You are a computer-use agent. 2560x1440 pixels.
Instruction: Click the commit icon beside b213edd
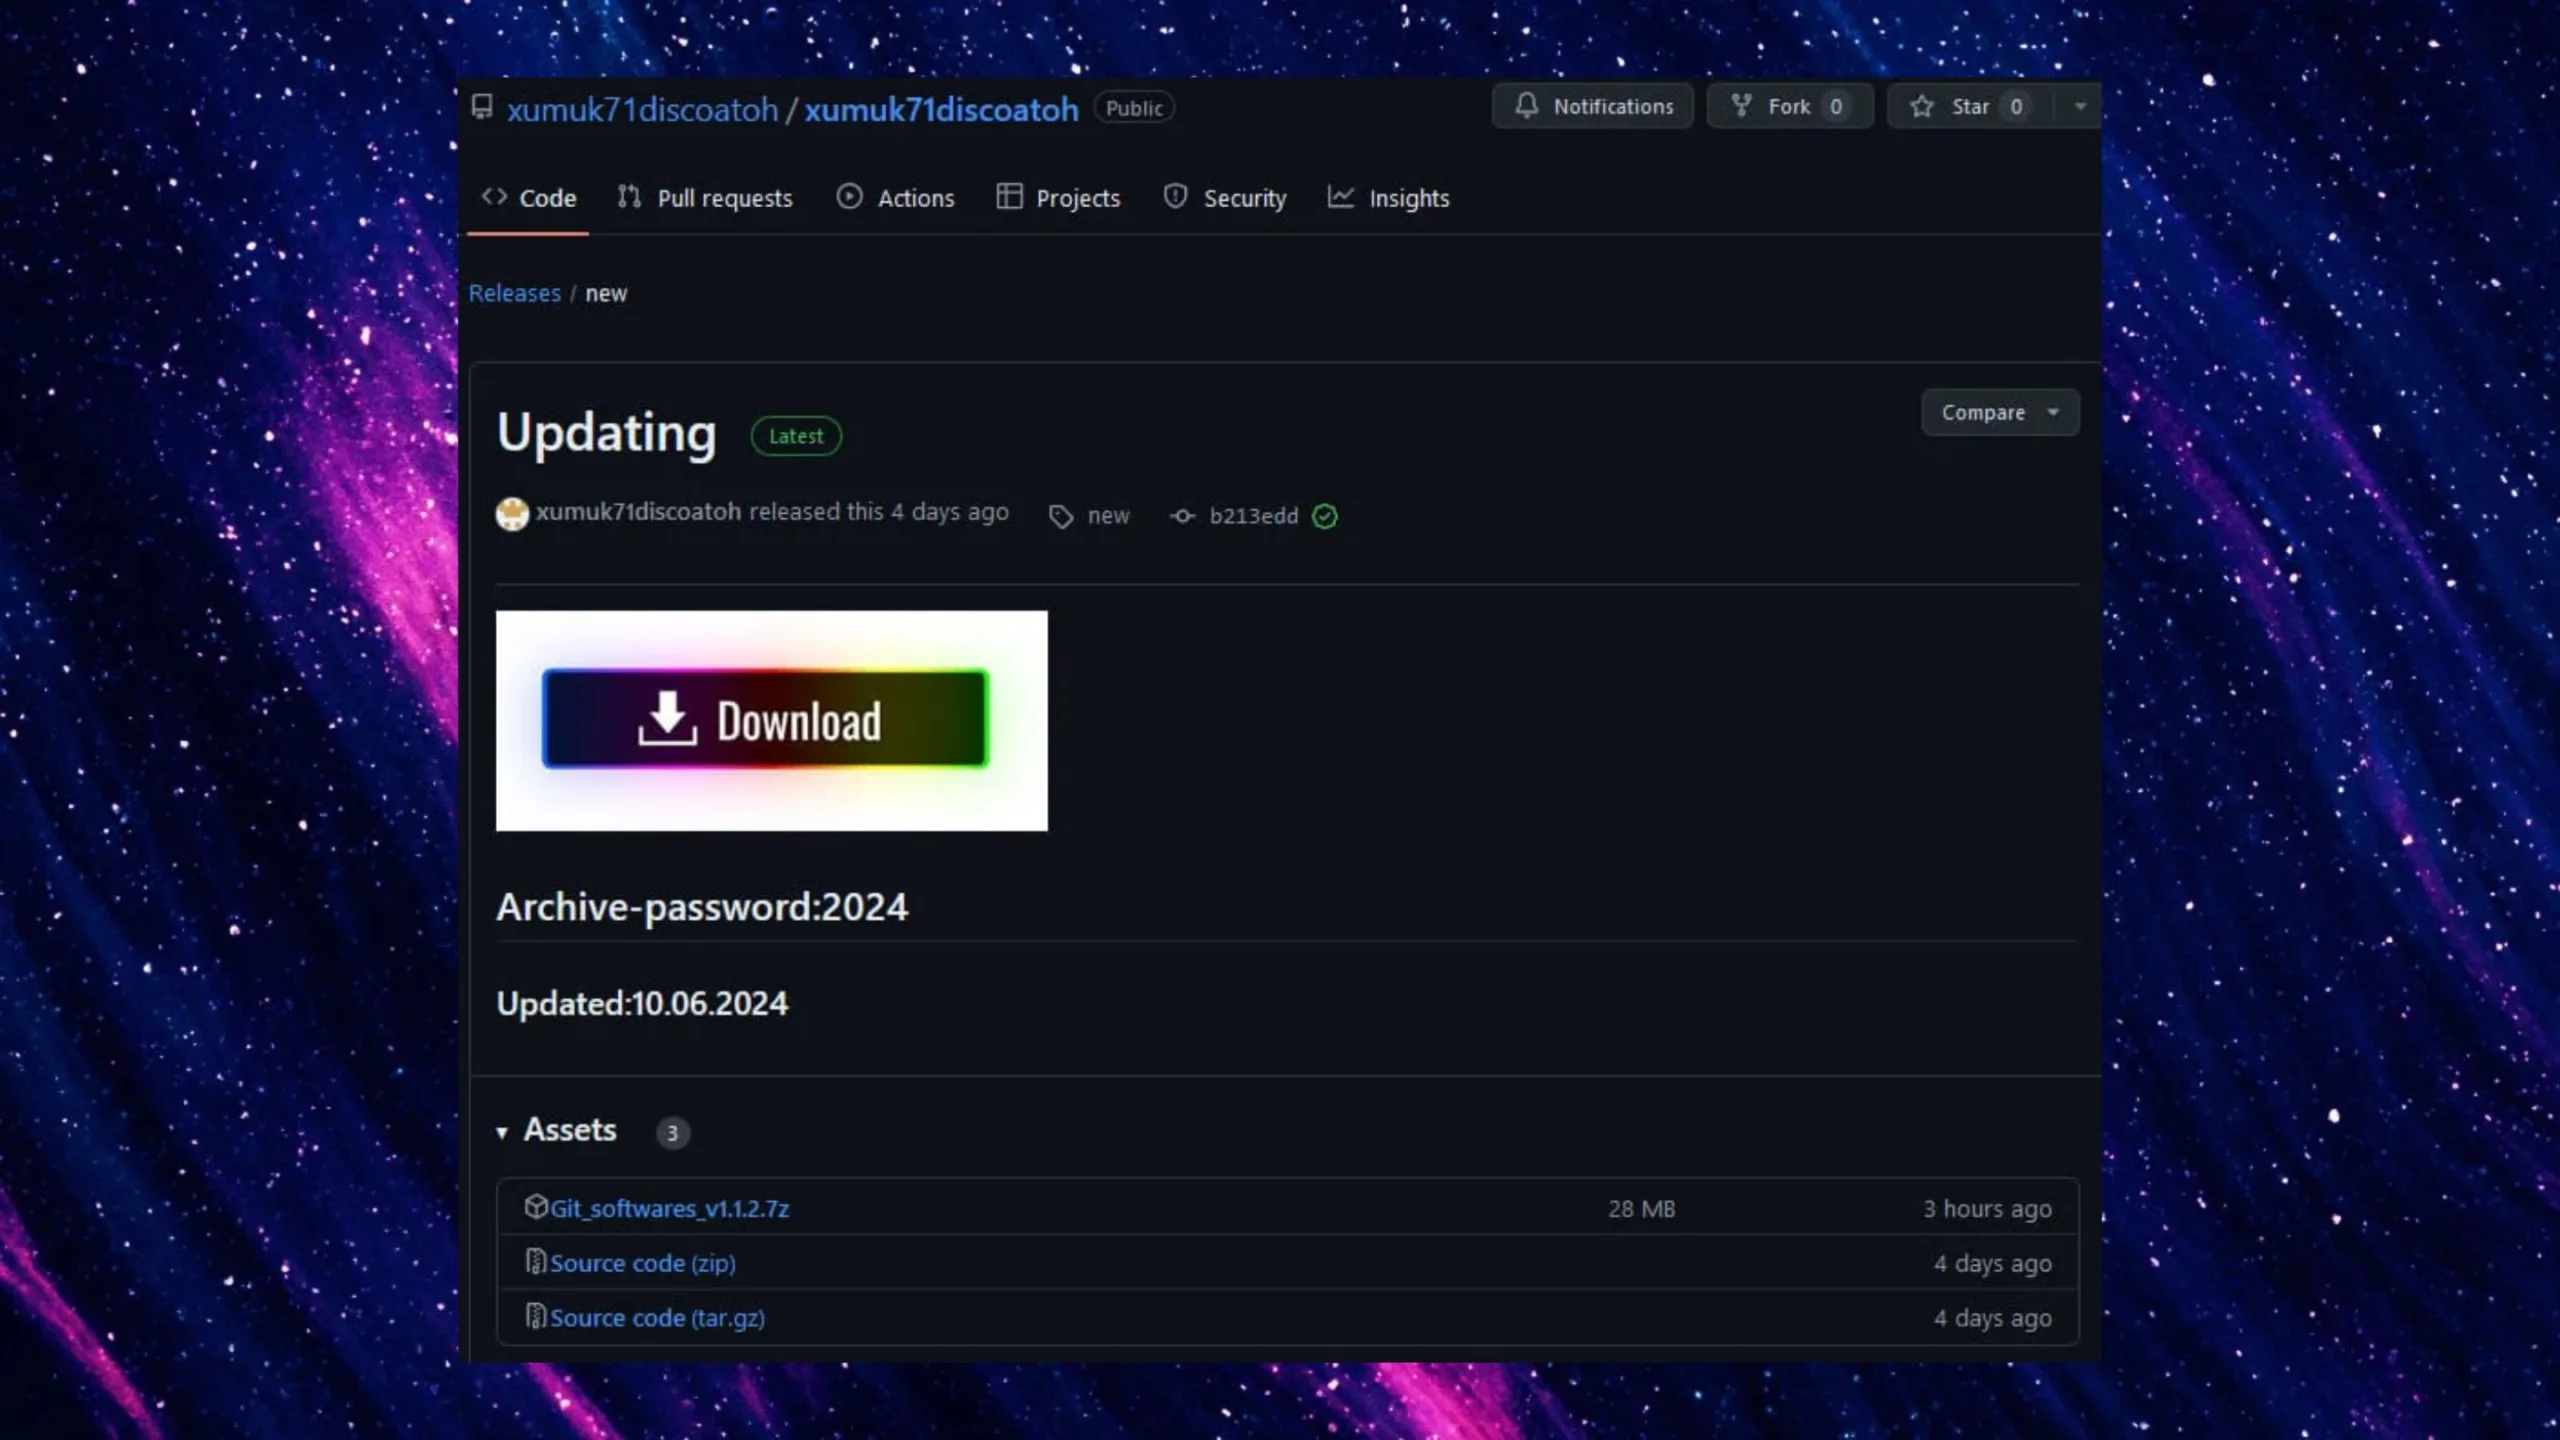[1182, 516]
